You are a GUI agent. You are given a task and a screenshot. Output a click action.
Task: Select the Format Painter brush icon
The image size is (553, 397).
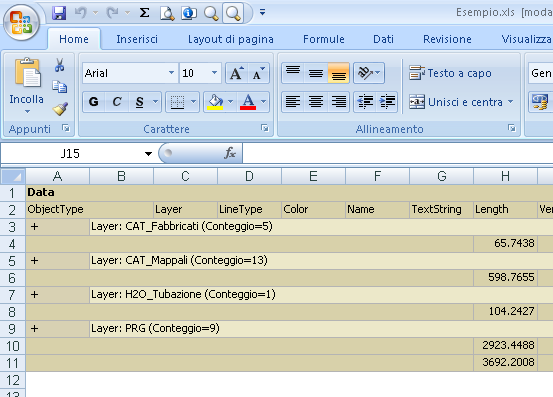(x=60, y=109)
